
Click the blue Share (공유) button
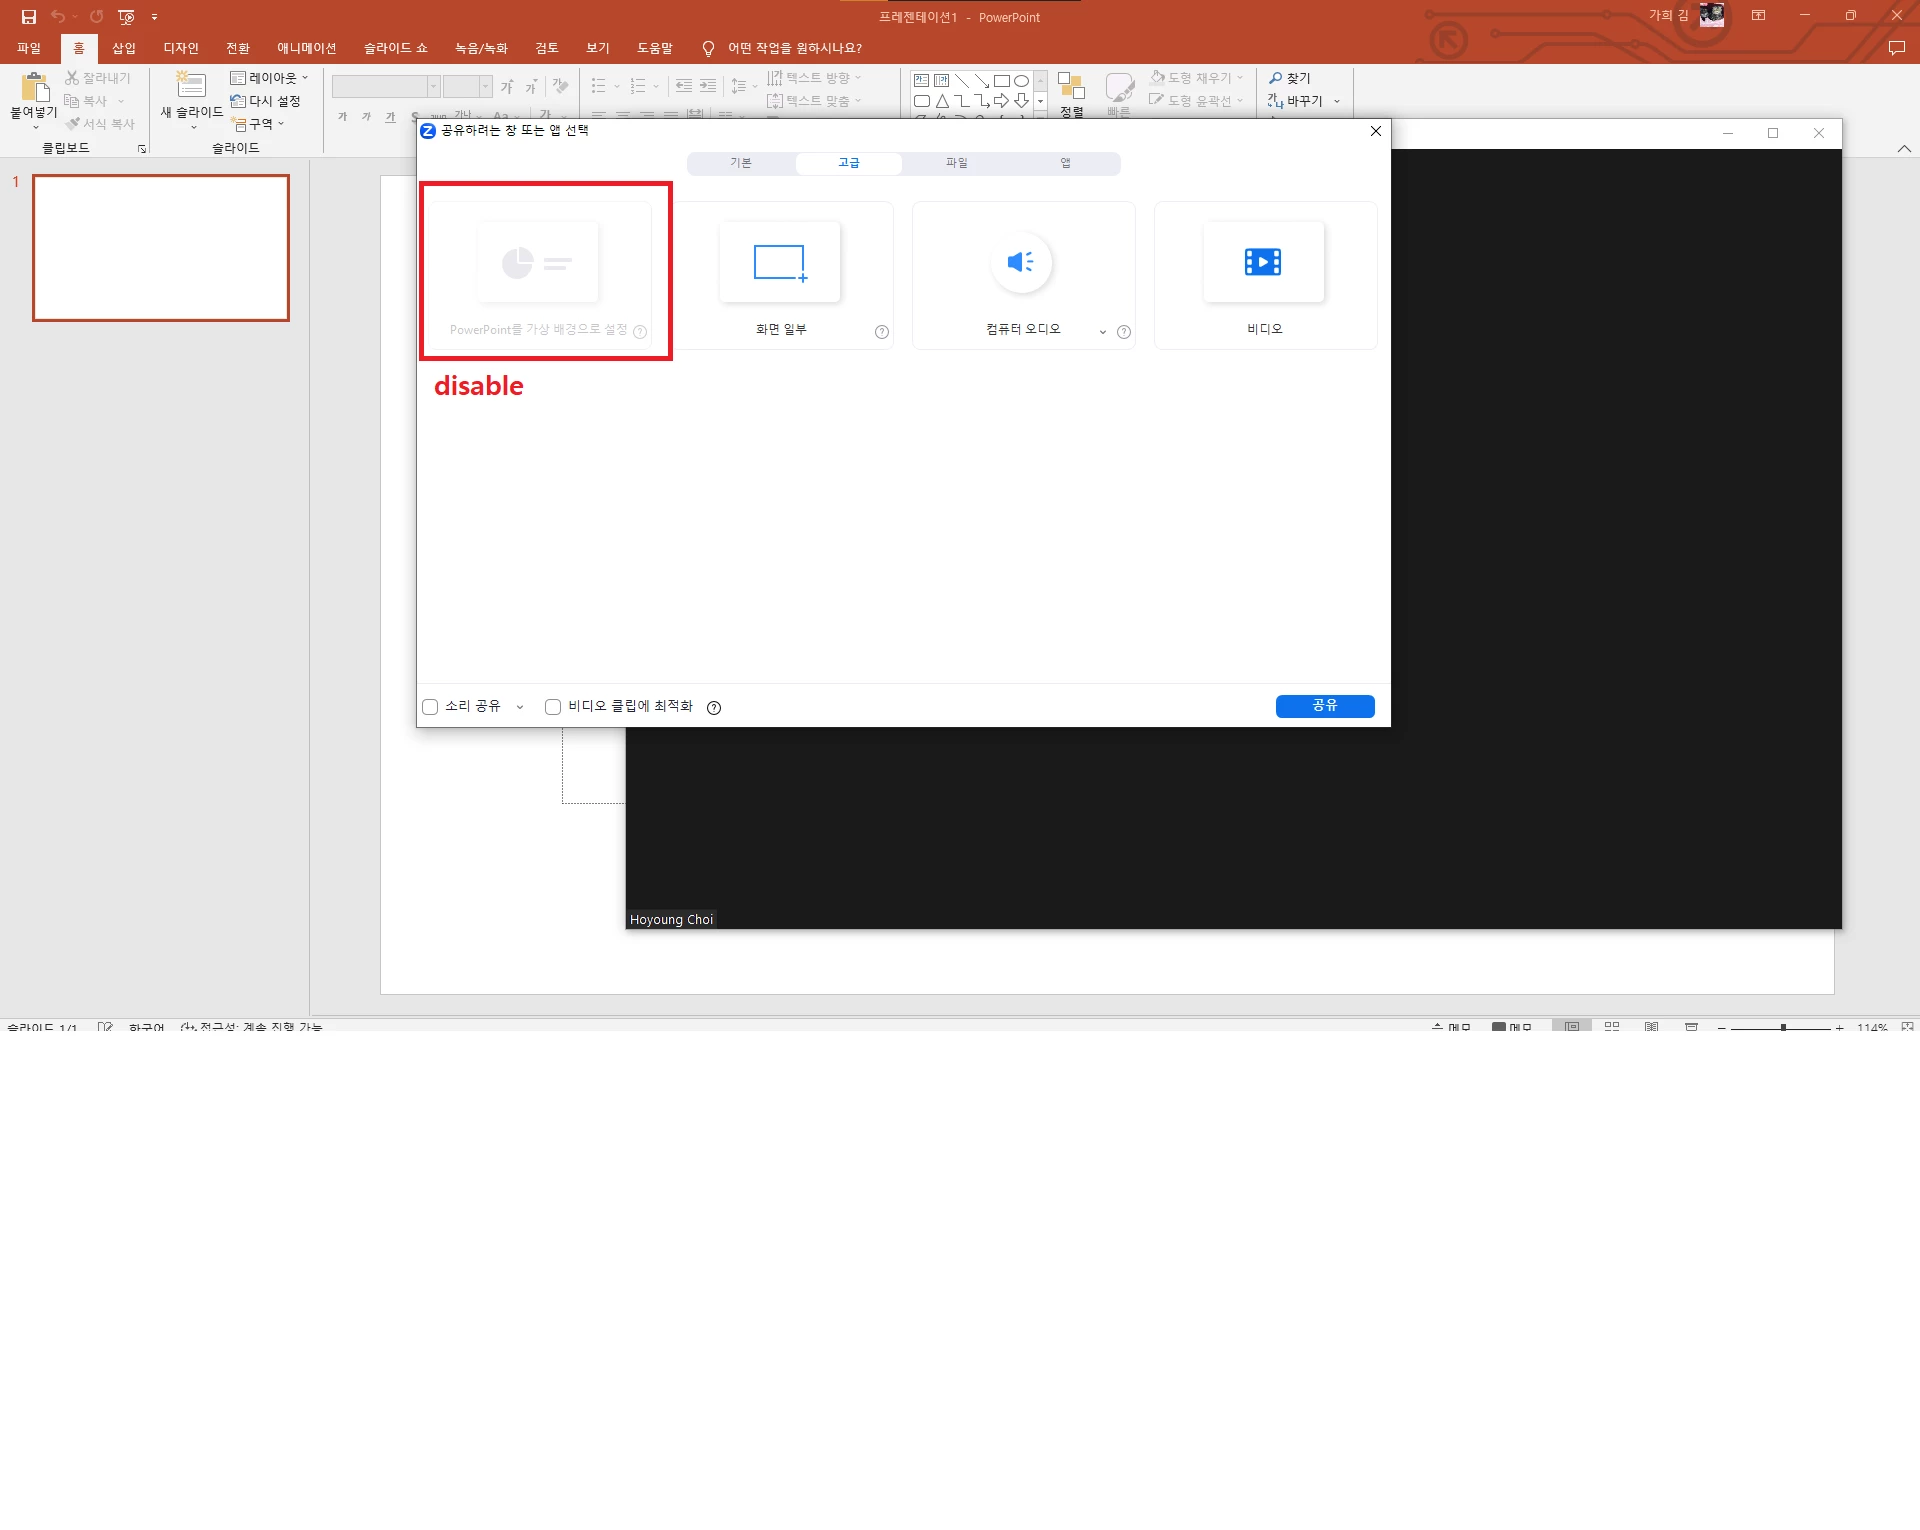(1324, 706)
